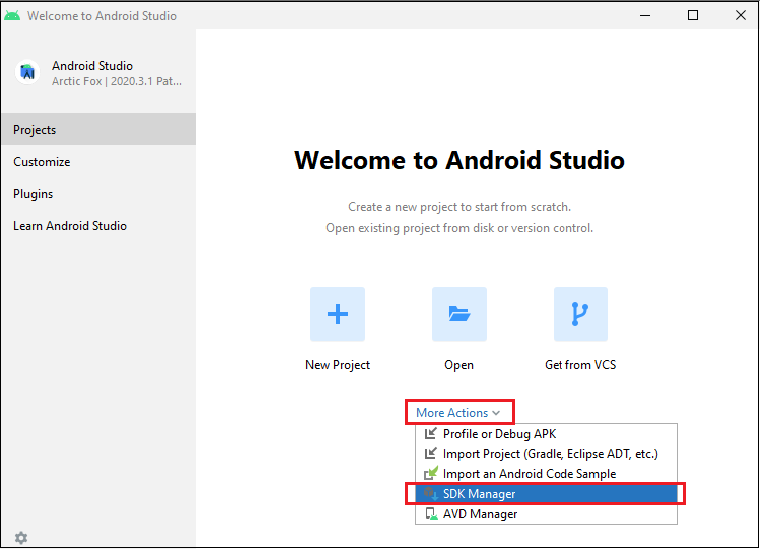Click the SDK Manager icon
The height and width of the screenshot is (549, 760).
point(430,493)
